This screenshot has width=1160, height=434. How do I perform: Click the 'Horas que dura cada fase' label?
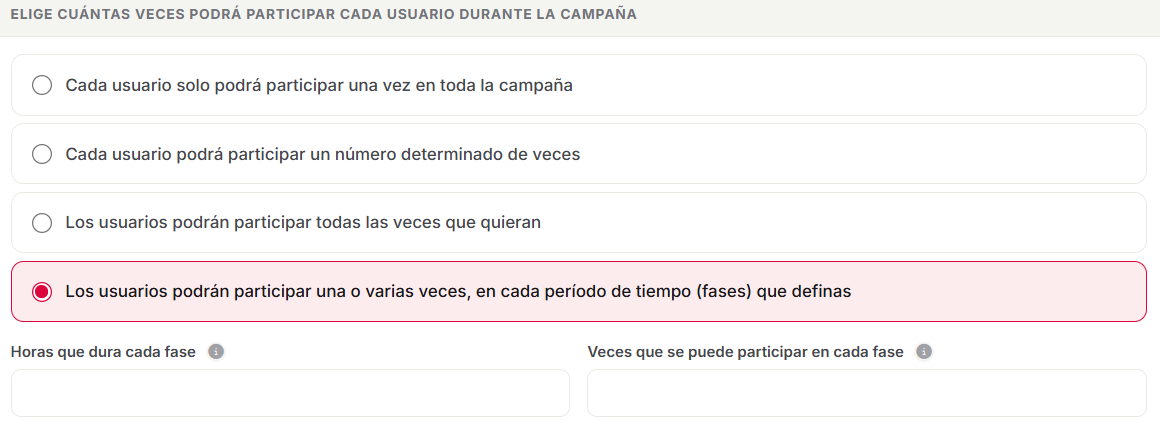104,352
